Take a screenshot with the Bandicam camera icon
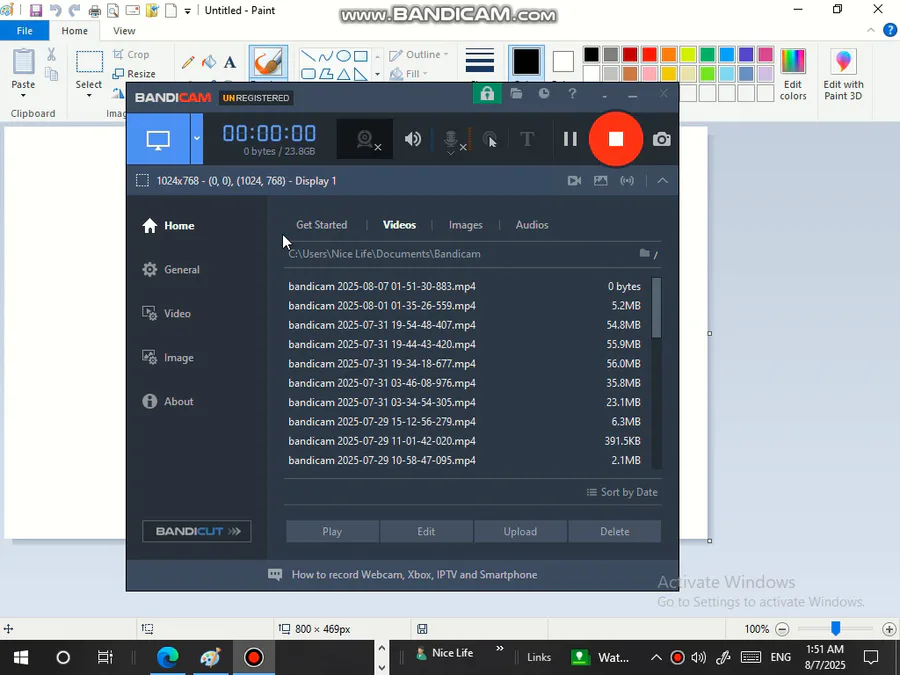900x675 pixels. coord(661,139)
